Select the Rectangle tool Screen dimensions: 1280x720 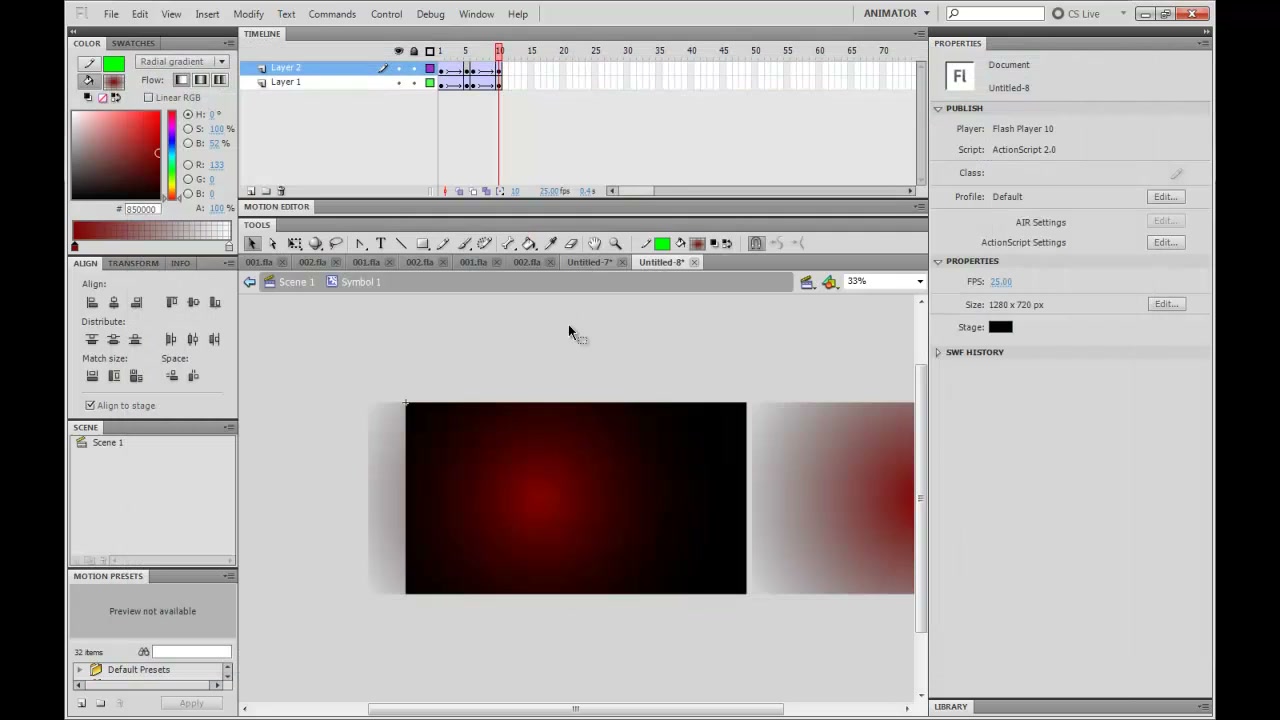point(423,243)
